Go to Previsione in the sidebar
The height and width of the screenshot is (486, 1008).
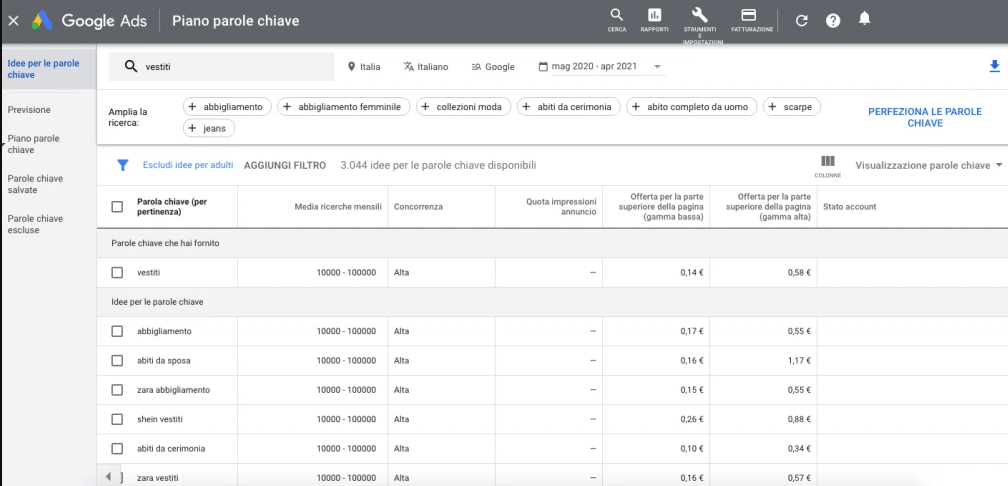pyautogui.click(x=29, y=110)
